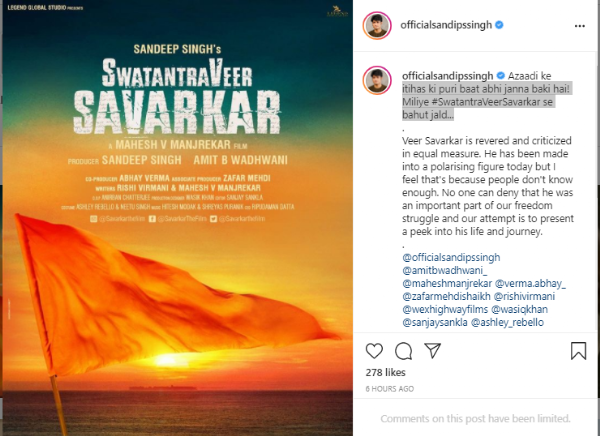Go to the @rishivirmani profile

(x=524, y=296)
